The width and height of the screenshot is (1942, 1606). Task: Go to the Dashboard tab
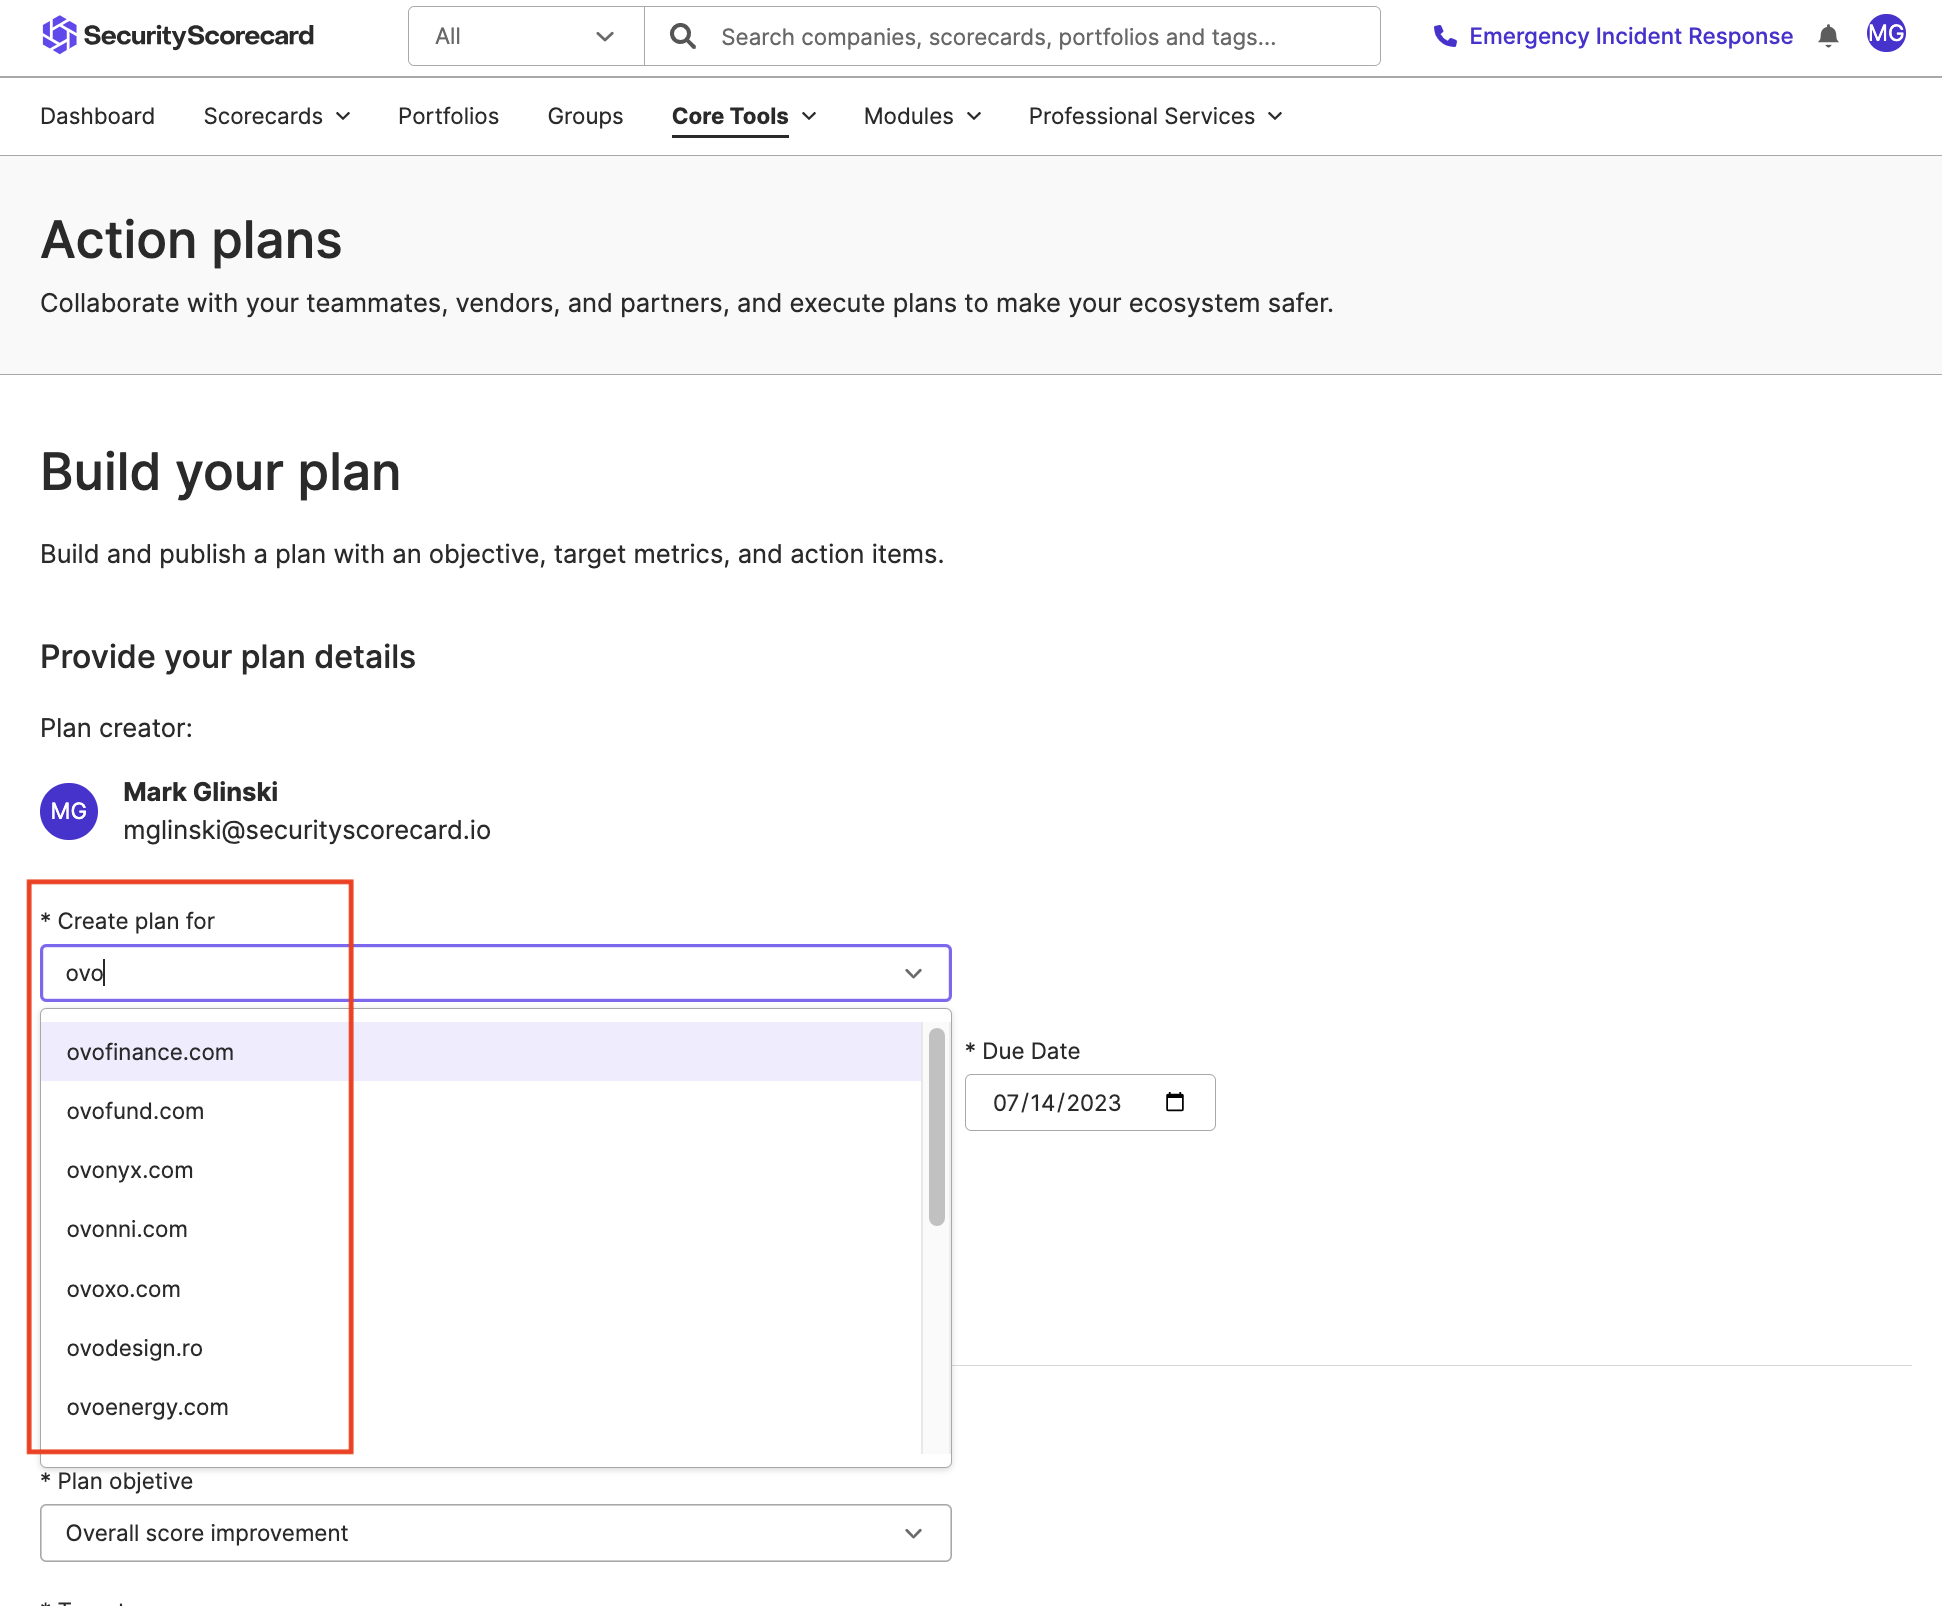[x=97, y=116]
